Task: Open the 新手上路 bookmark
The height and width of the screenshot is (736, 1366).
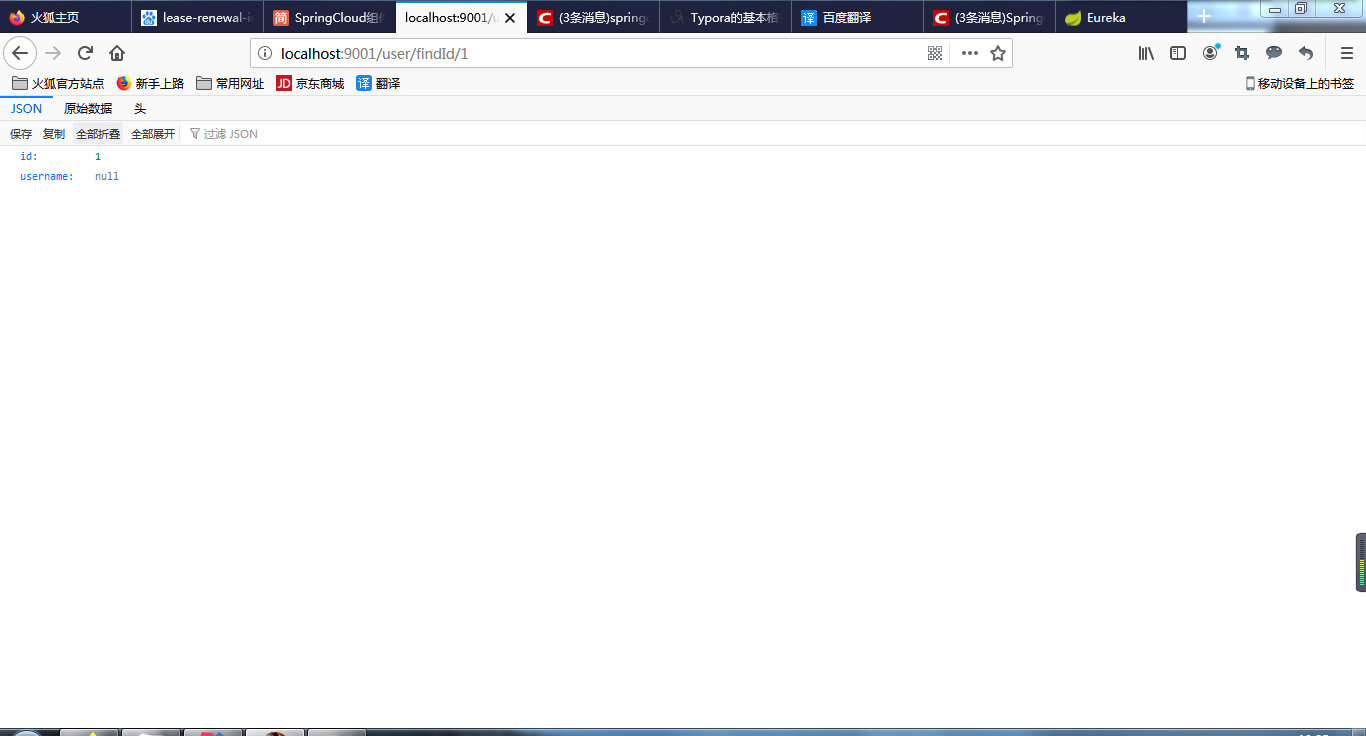Action: tap(150, 84)
